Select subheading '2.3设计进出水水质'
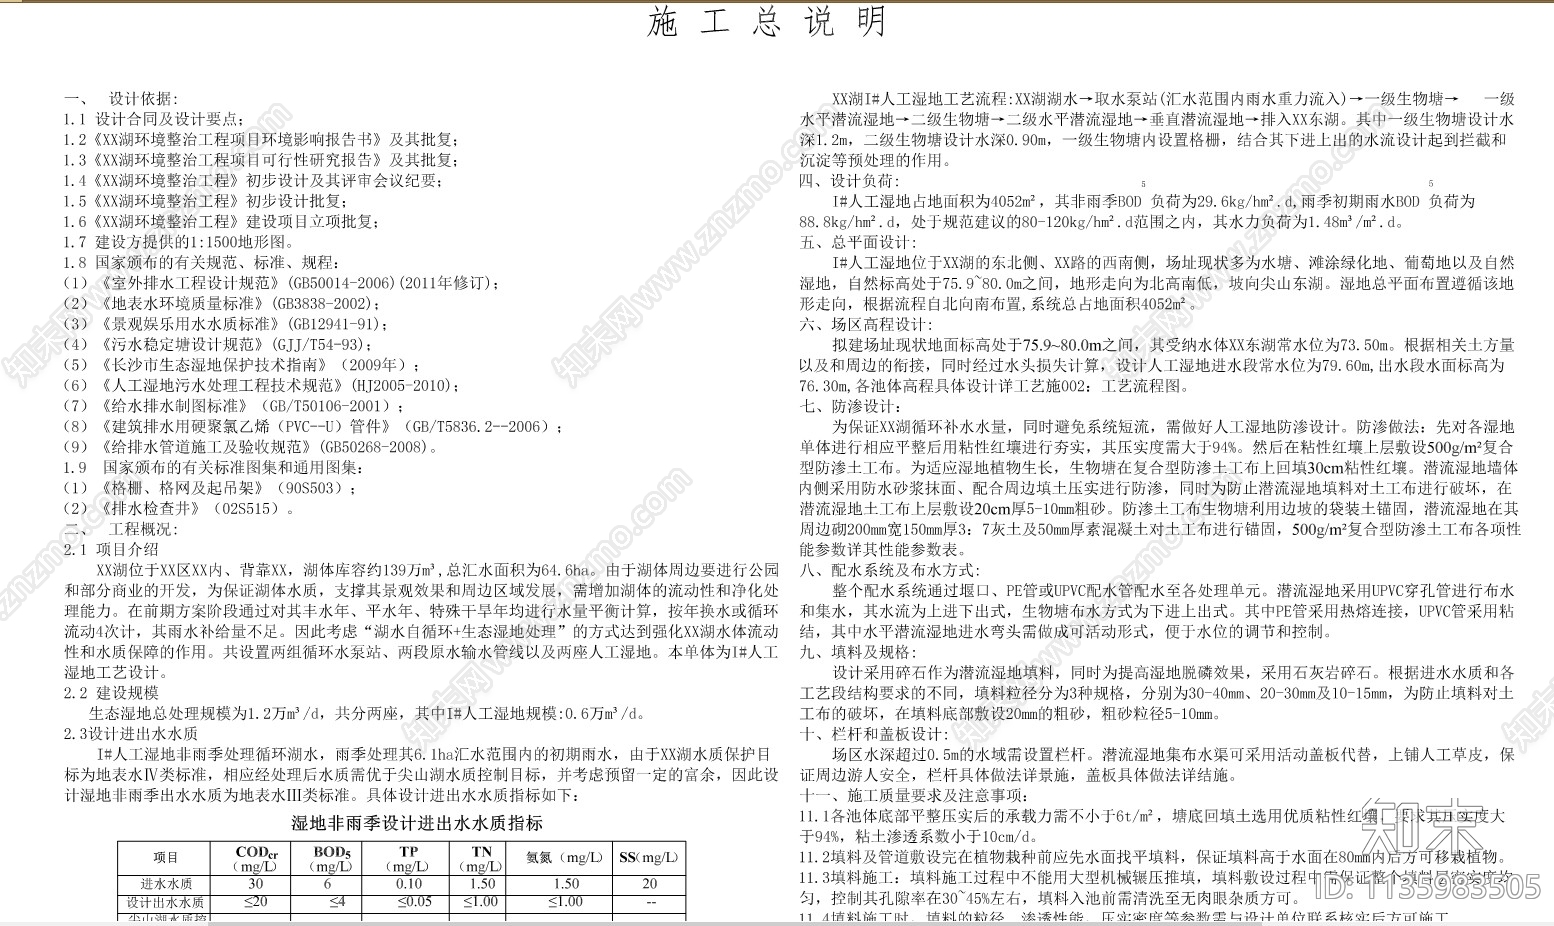 (131, 733)
